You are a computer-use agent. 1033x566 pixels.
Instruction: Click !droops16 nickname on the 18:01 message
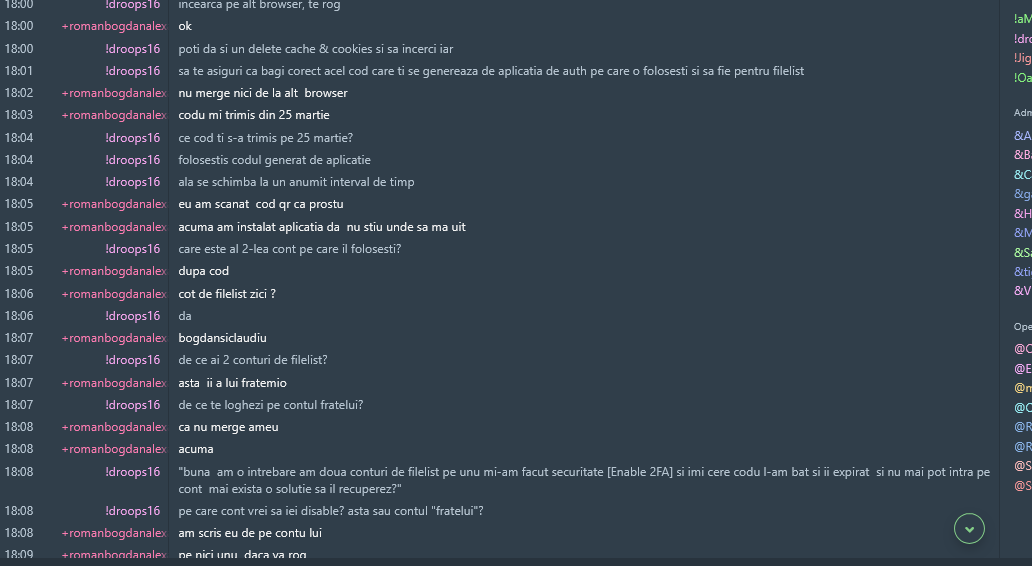tap(132, 71)
